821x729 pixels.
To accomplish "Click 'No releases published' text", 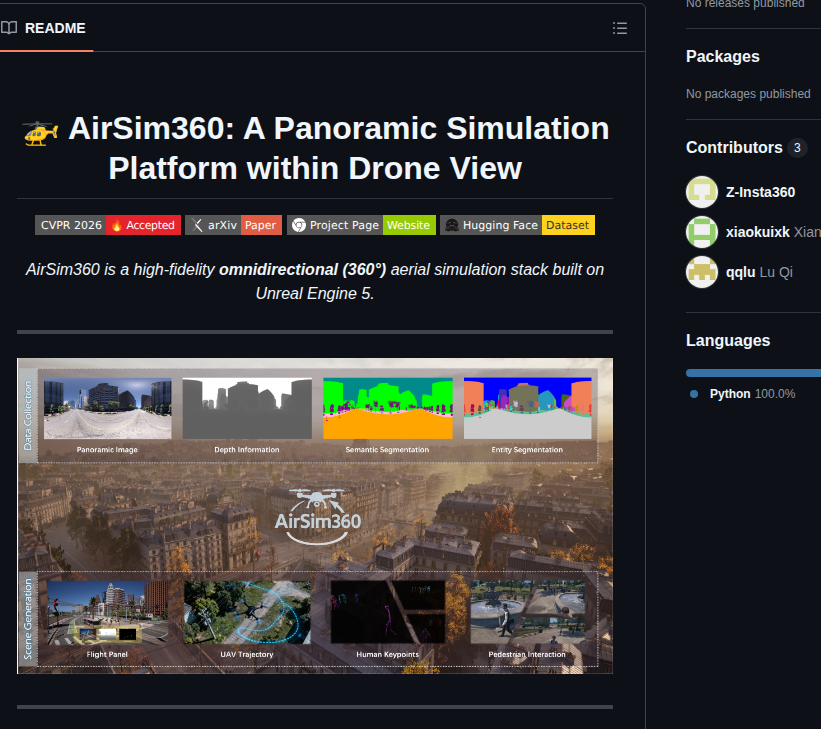I will pos(745,4).
